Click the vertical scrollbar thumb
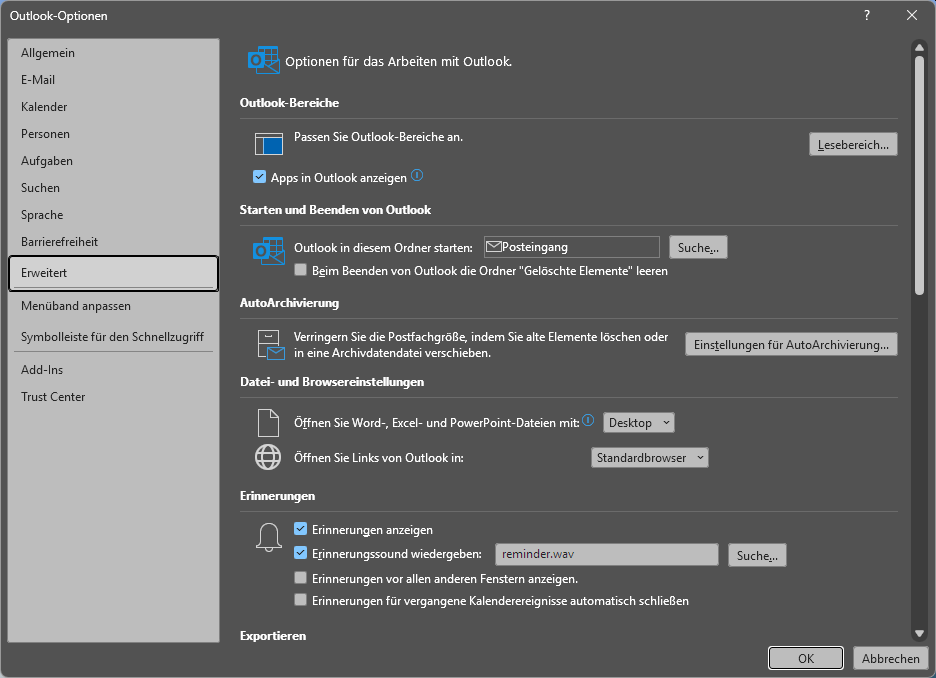The width and height of the screenshot is (936, 678). pyautogui.click(x=919, y=175)
